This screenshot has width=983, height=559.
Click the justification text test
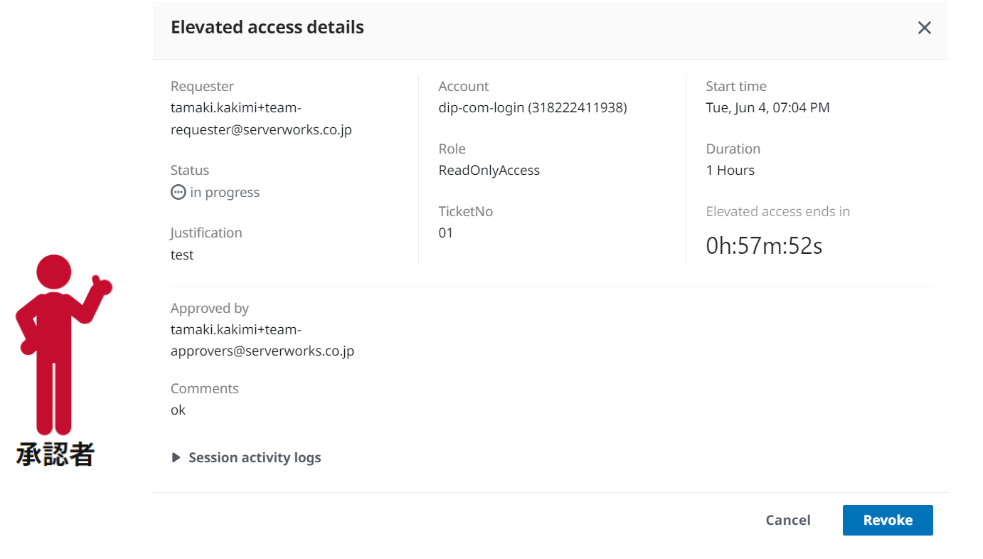point(182,255)
